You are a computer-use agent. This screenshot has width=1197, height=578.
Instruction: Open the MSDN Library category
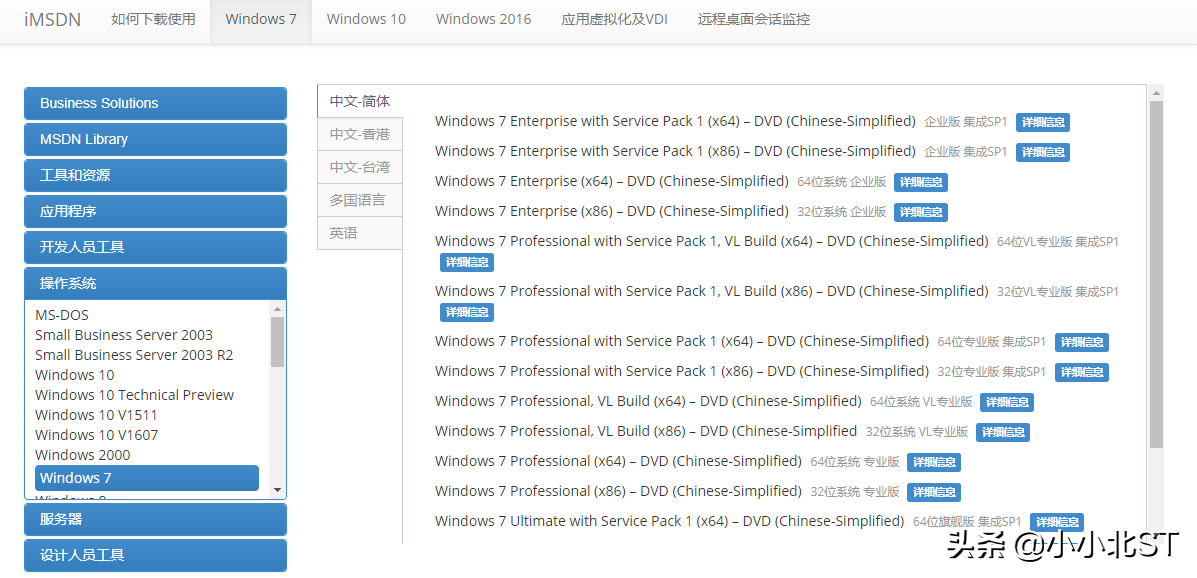[x=155, y=139]
